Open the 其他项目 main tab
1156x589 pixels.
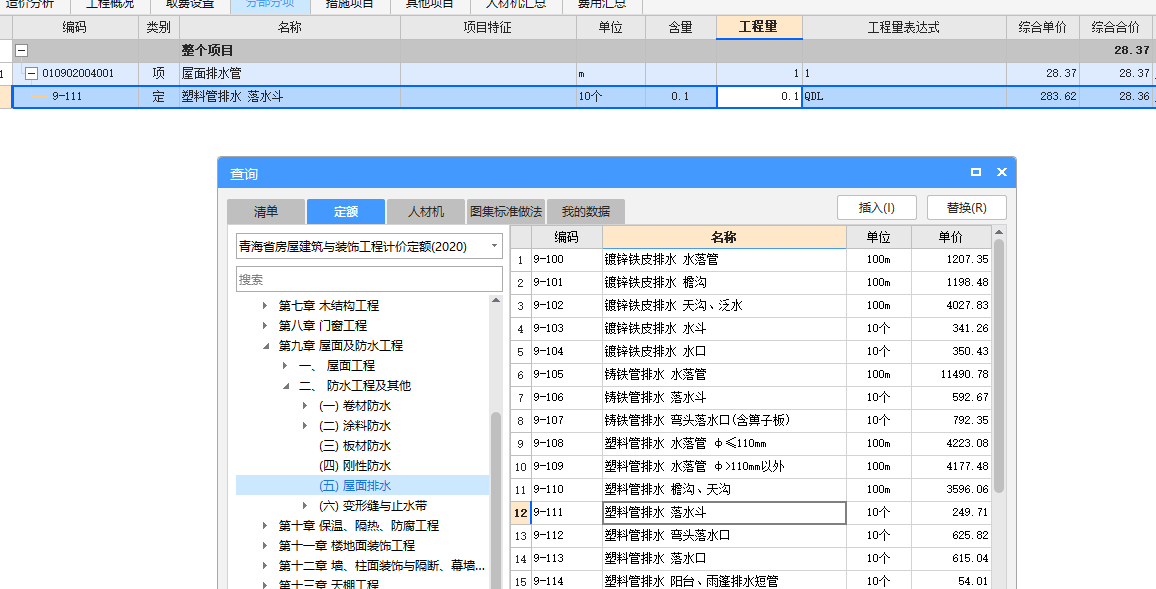point(430,5)
